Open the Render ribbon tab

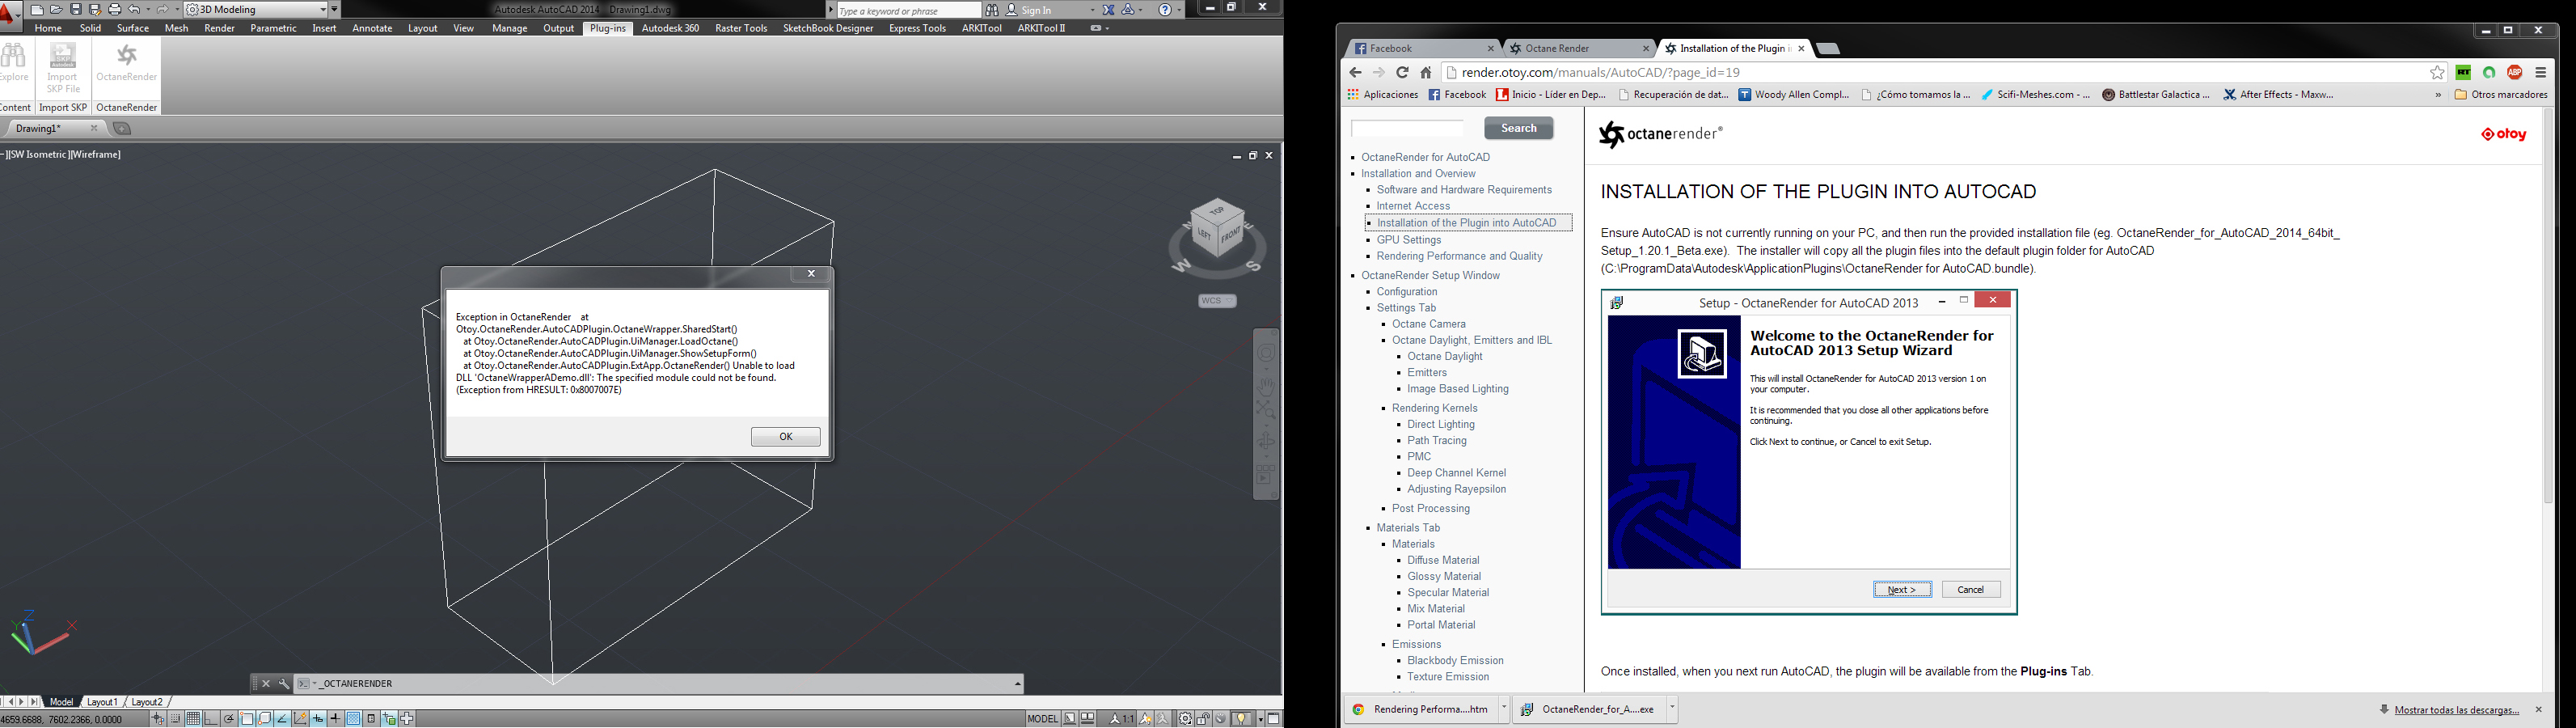click(219, 28)
